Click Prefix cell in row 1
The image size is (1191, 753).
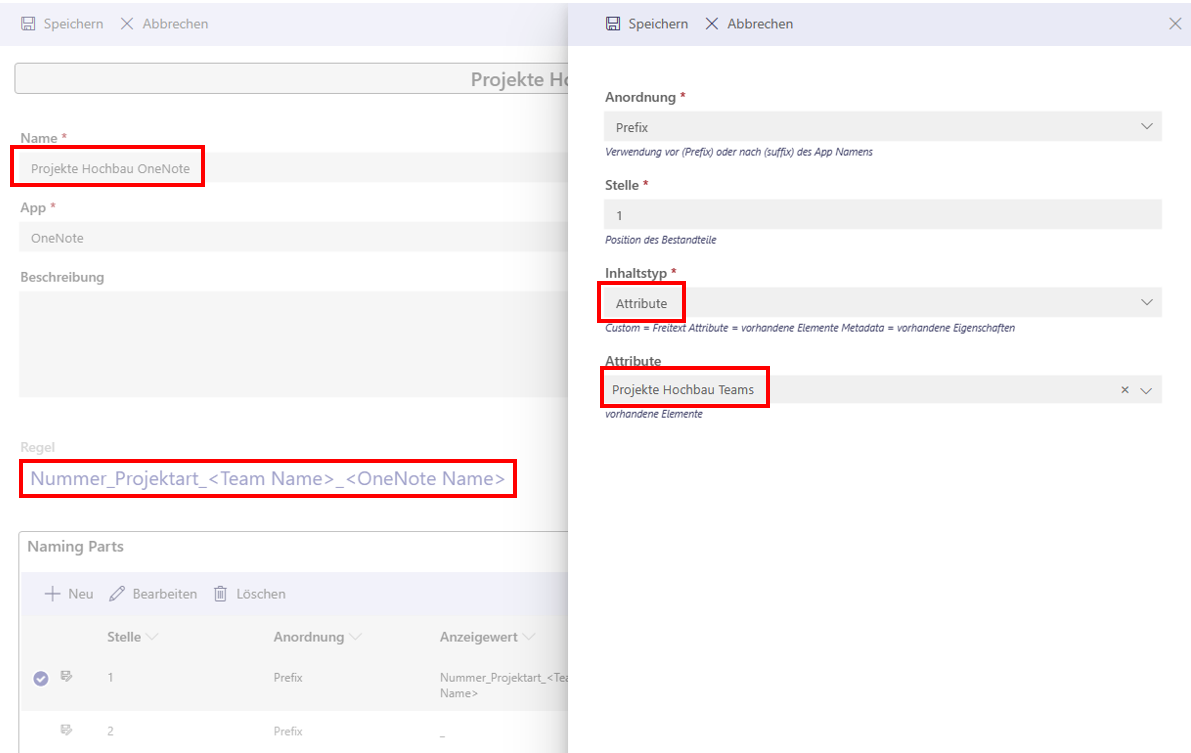[288, 677]
